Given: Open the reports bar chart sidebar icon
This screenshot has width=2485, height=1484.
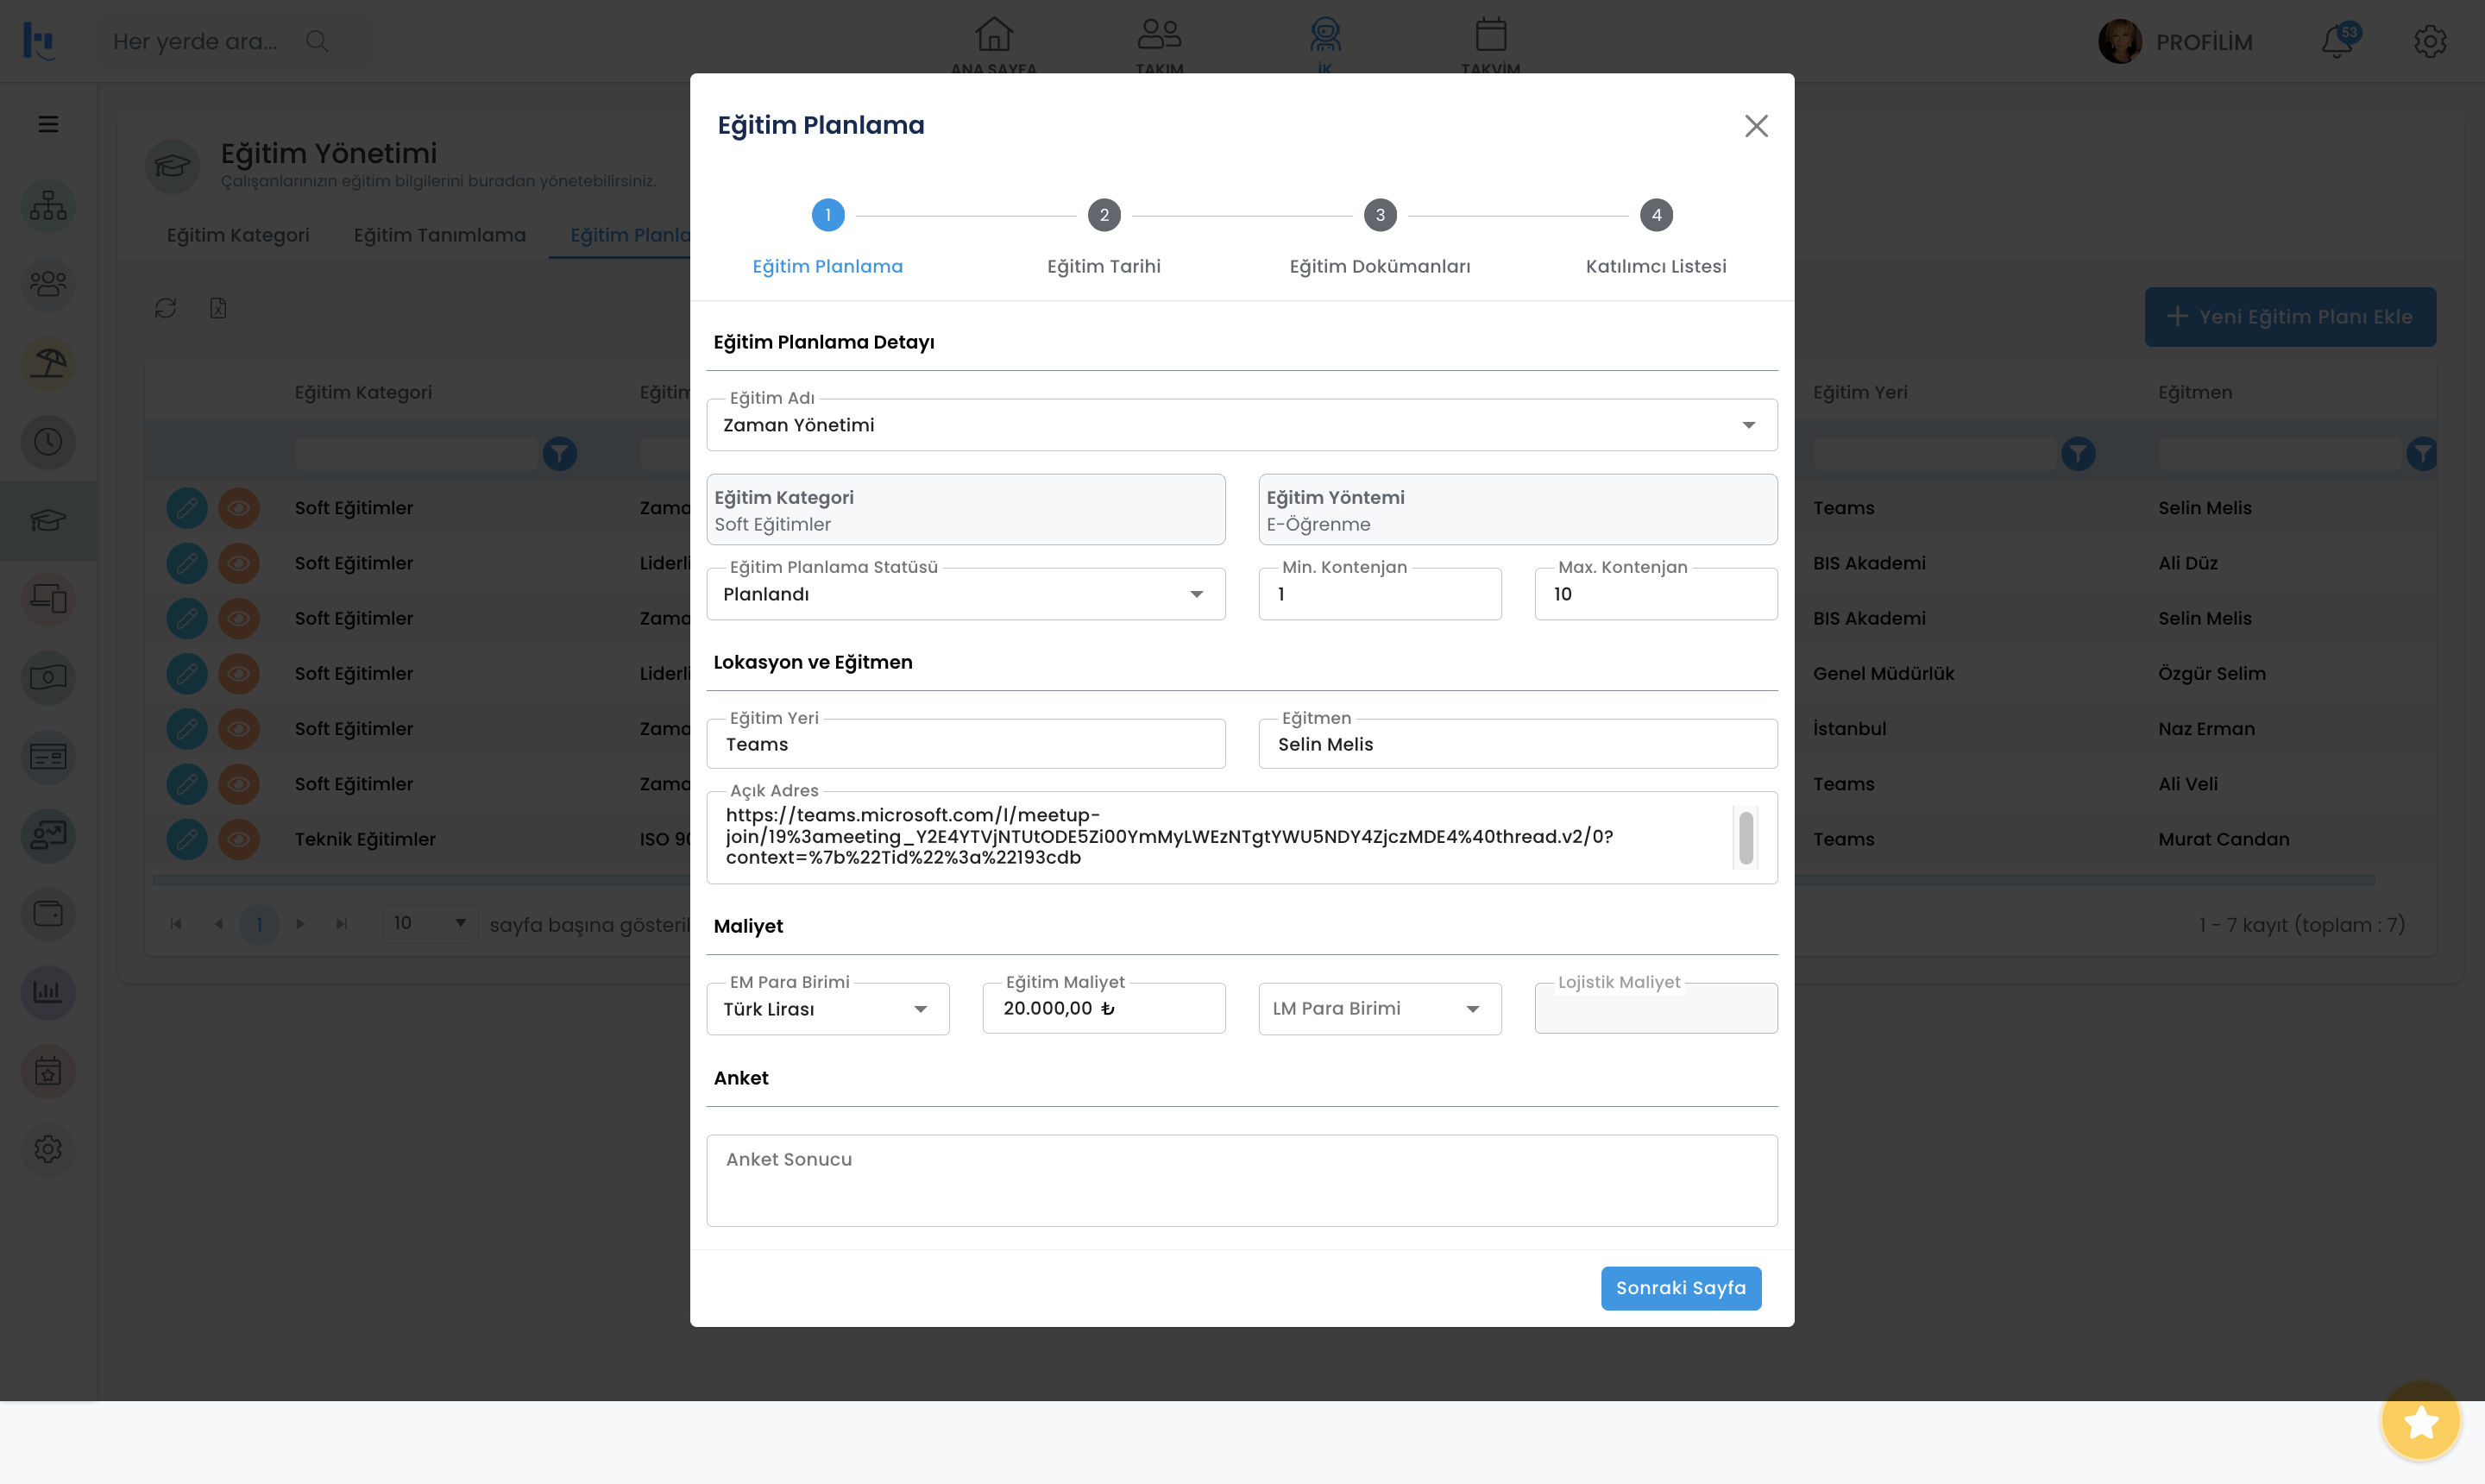Looking at the screenshot, I should [48, 992].
